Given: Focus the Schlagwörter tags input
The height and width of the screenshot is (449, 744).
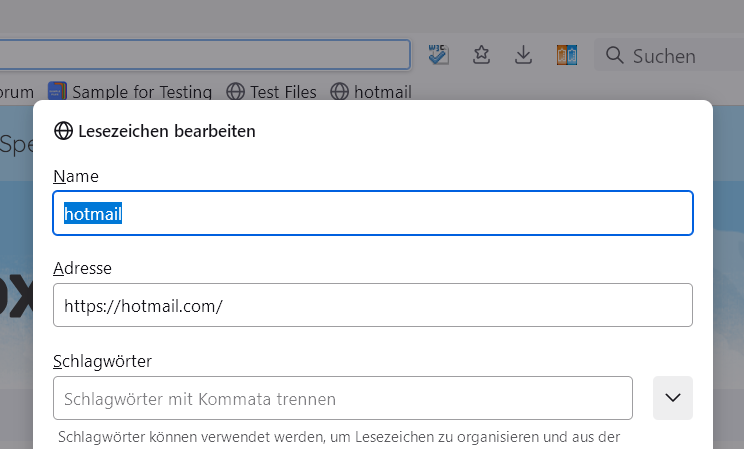Looking at the screenshot, I should pyautogui.click(x=342, y=398).
